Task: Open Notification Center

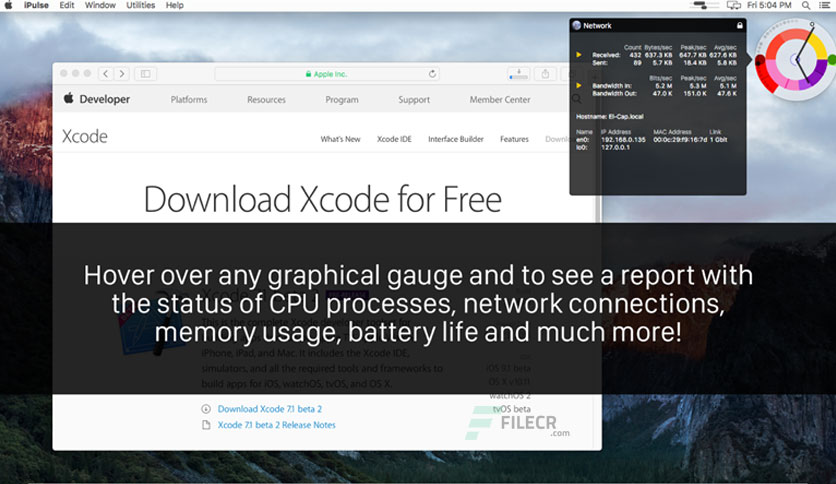Action: click(x=824, y=5)
